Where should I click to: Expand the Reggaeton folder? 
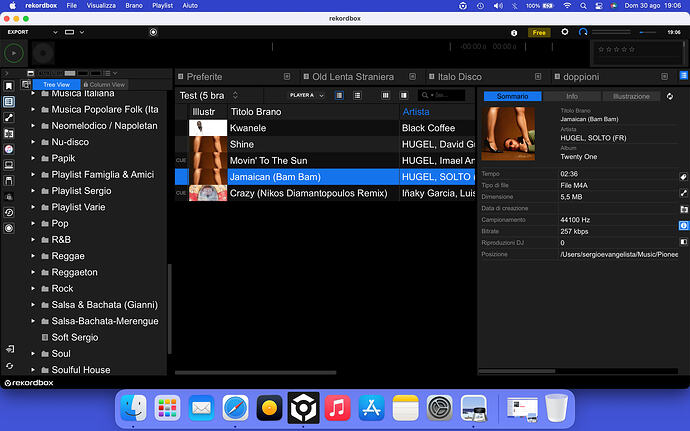pos(33,272)
